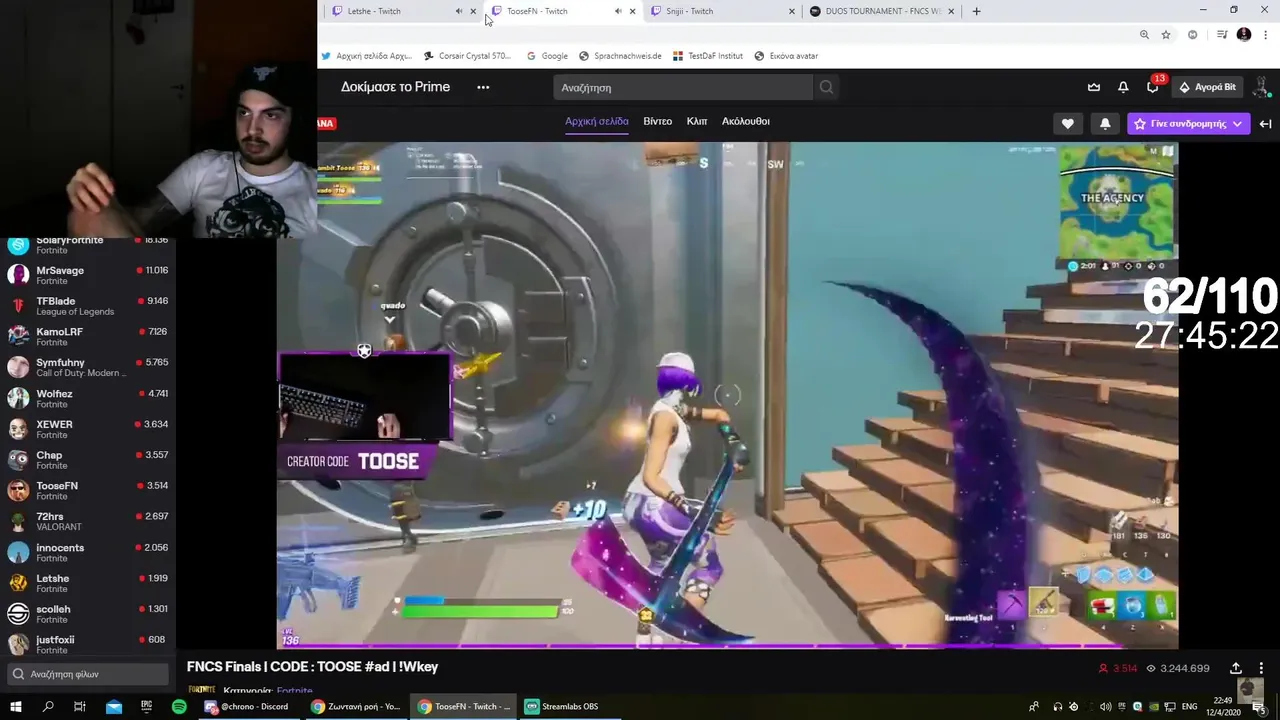This screenshot has height=720, width=1280.
Task: Open Wolfiez channel in sidebar
Action: click(x=88, y=398)
